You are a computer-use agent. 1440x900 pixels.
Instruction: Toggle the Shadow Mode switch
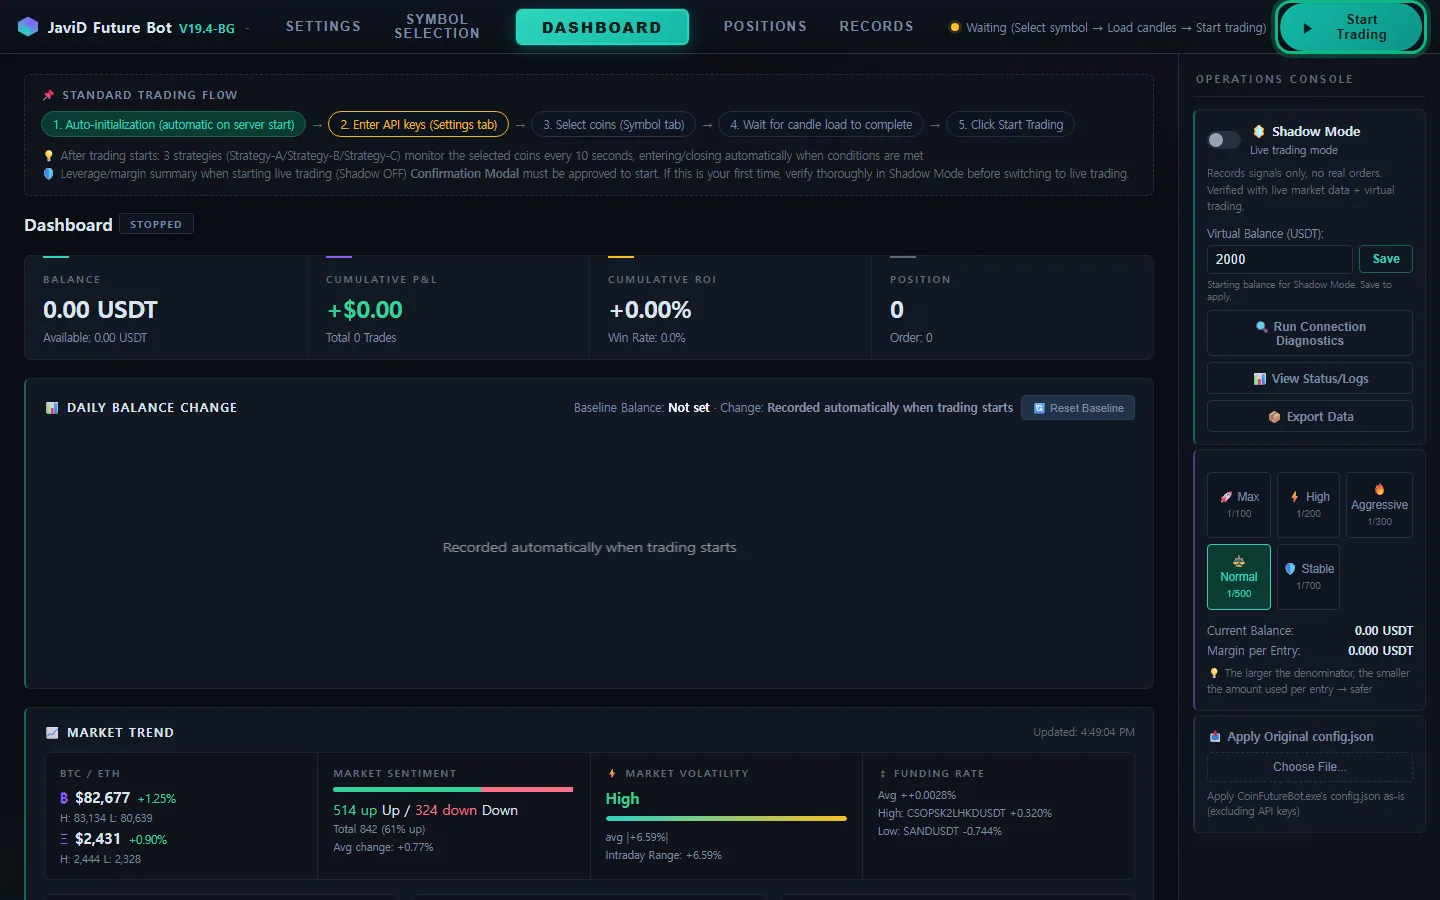[x=1224, y=140]
